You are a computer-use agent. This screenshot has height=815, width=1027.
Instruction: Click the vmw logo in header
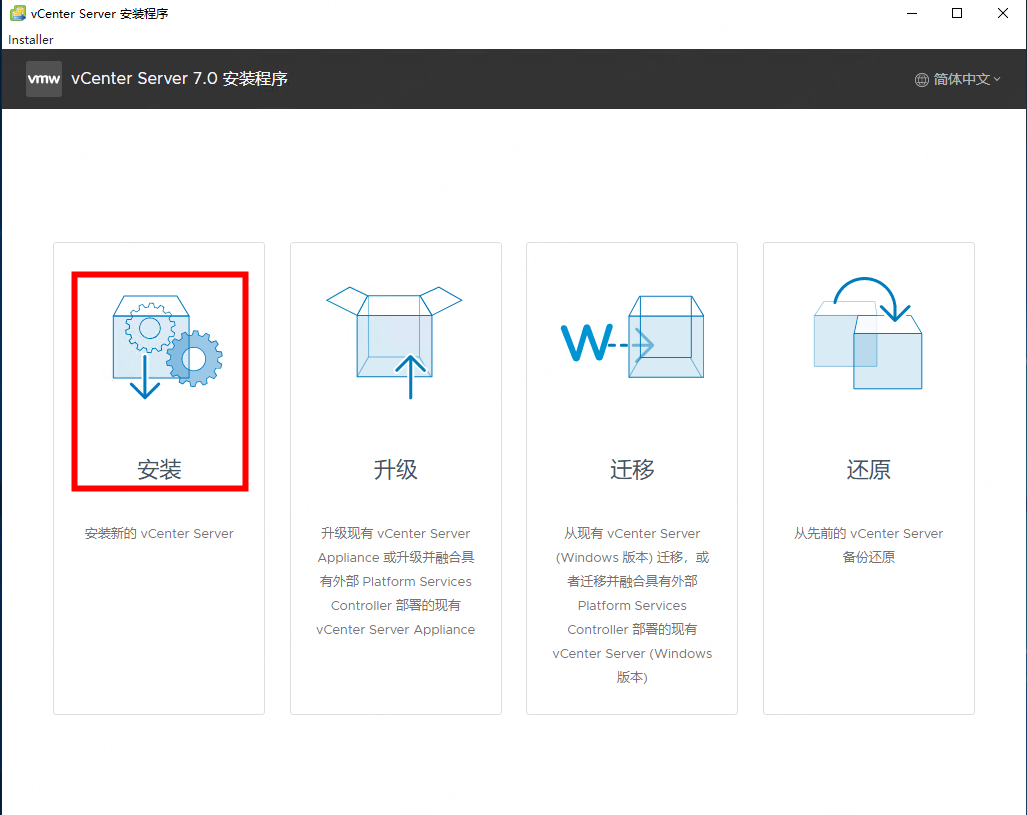[44, 79]
